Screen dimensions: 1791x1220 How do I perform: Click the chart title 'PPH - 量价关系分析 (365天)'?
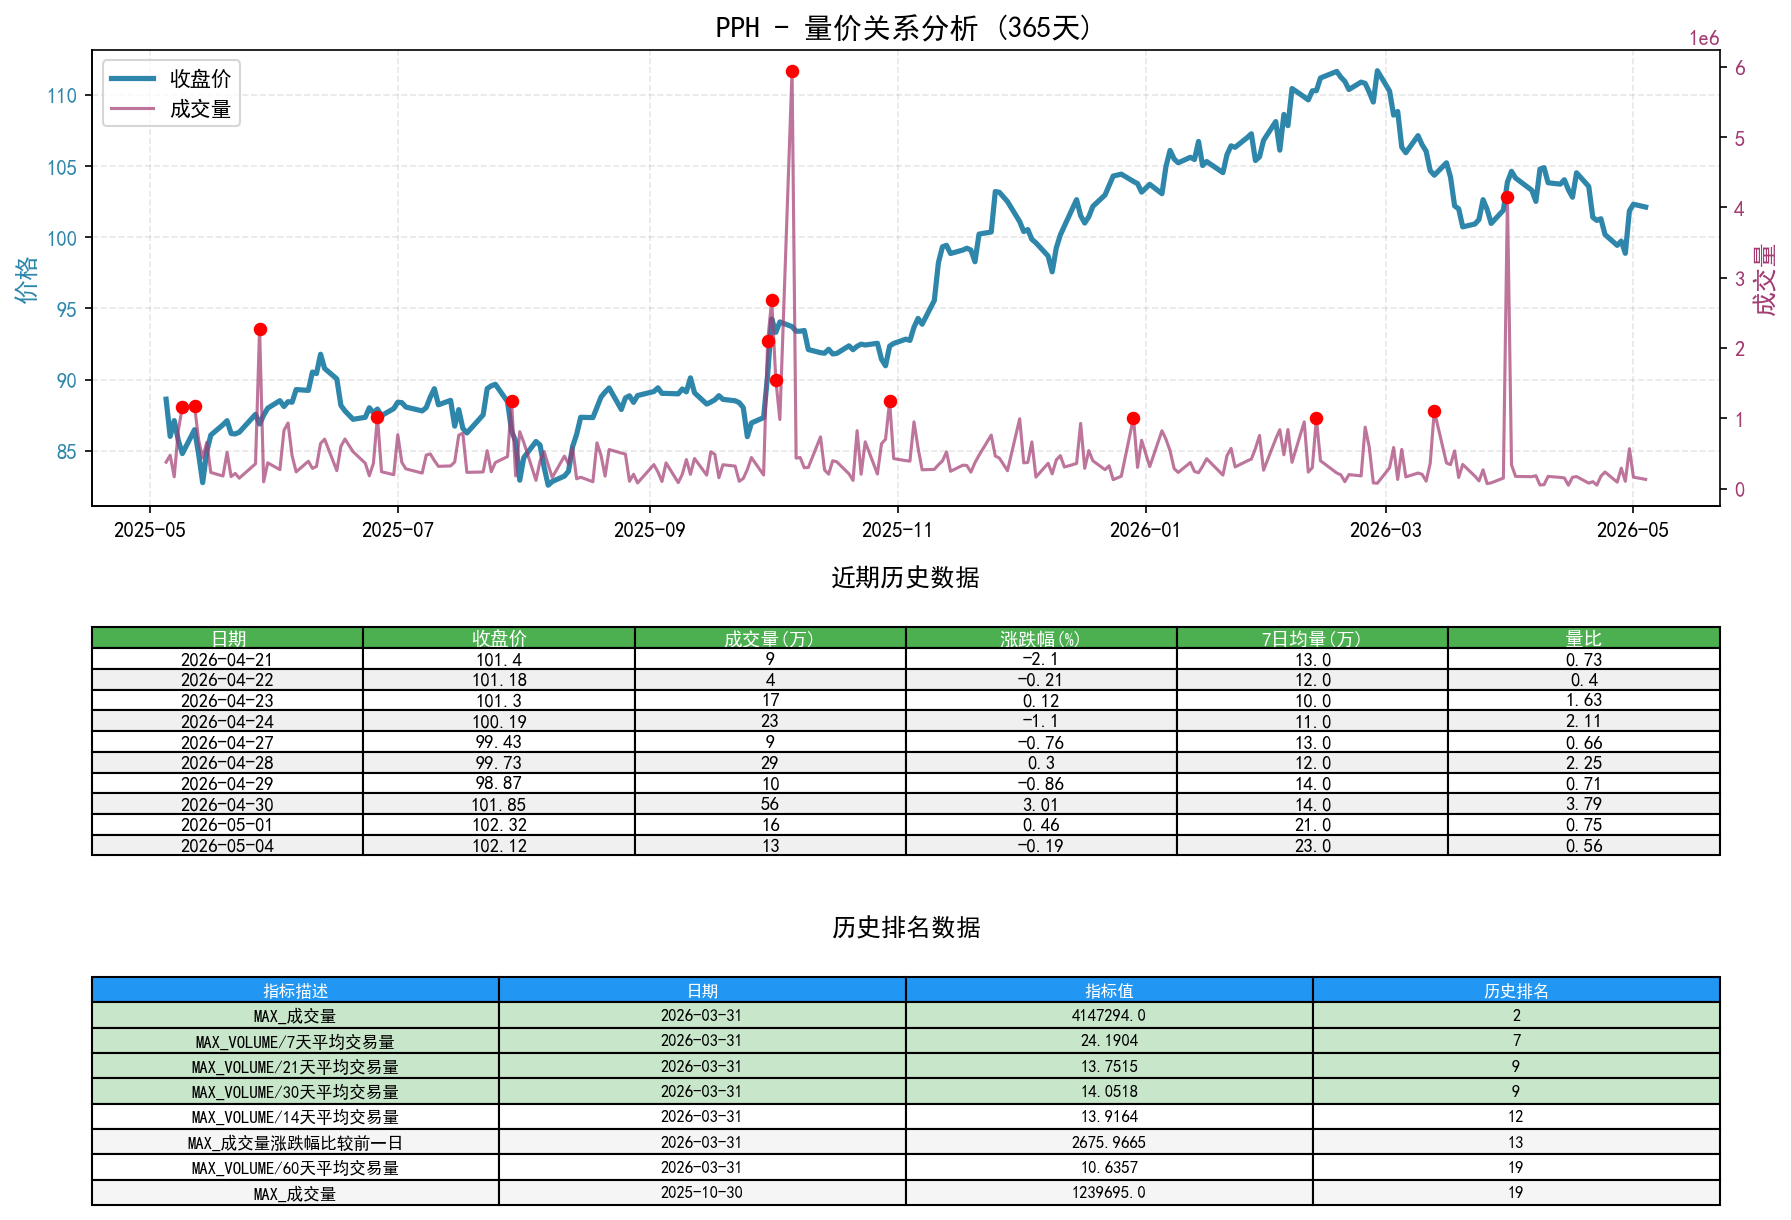coord(905,28)
